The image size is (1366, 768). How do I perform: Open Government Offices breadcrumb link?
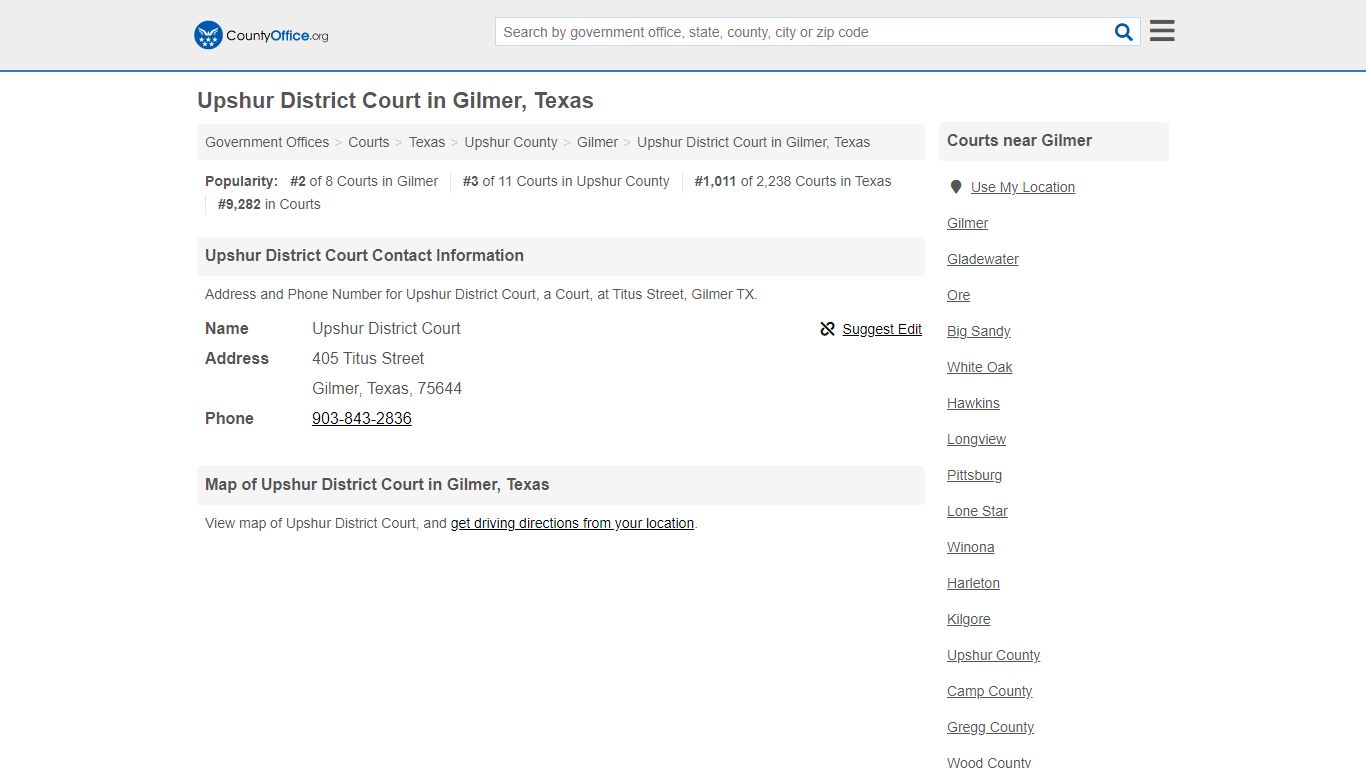pyautogui.click(x=267, y=142)
